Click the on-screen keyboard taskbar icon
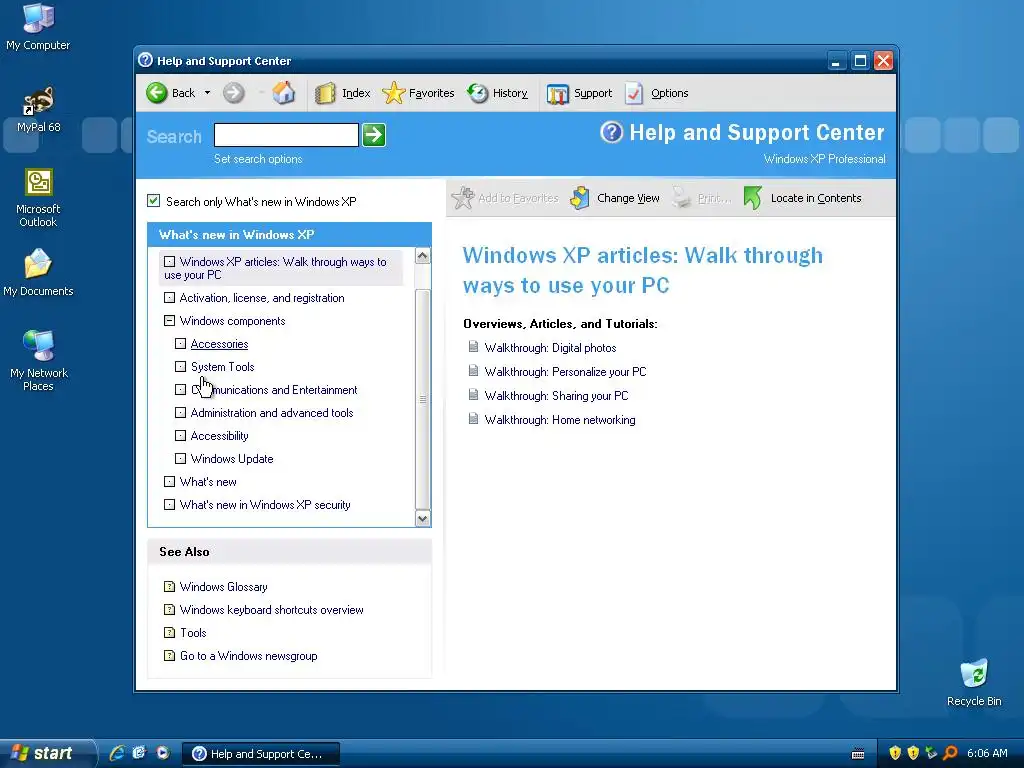This screenshot has width=1024, height=768. pyautogui.click(x=858, y=754)
